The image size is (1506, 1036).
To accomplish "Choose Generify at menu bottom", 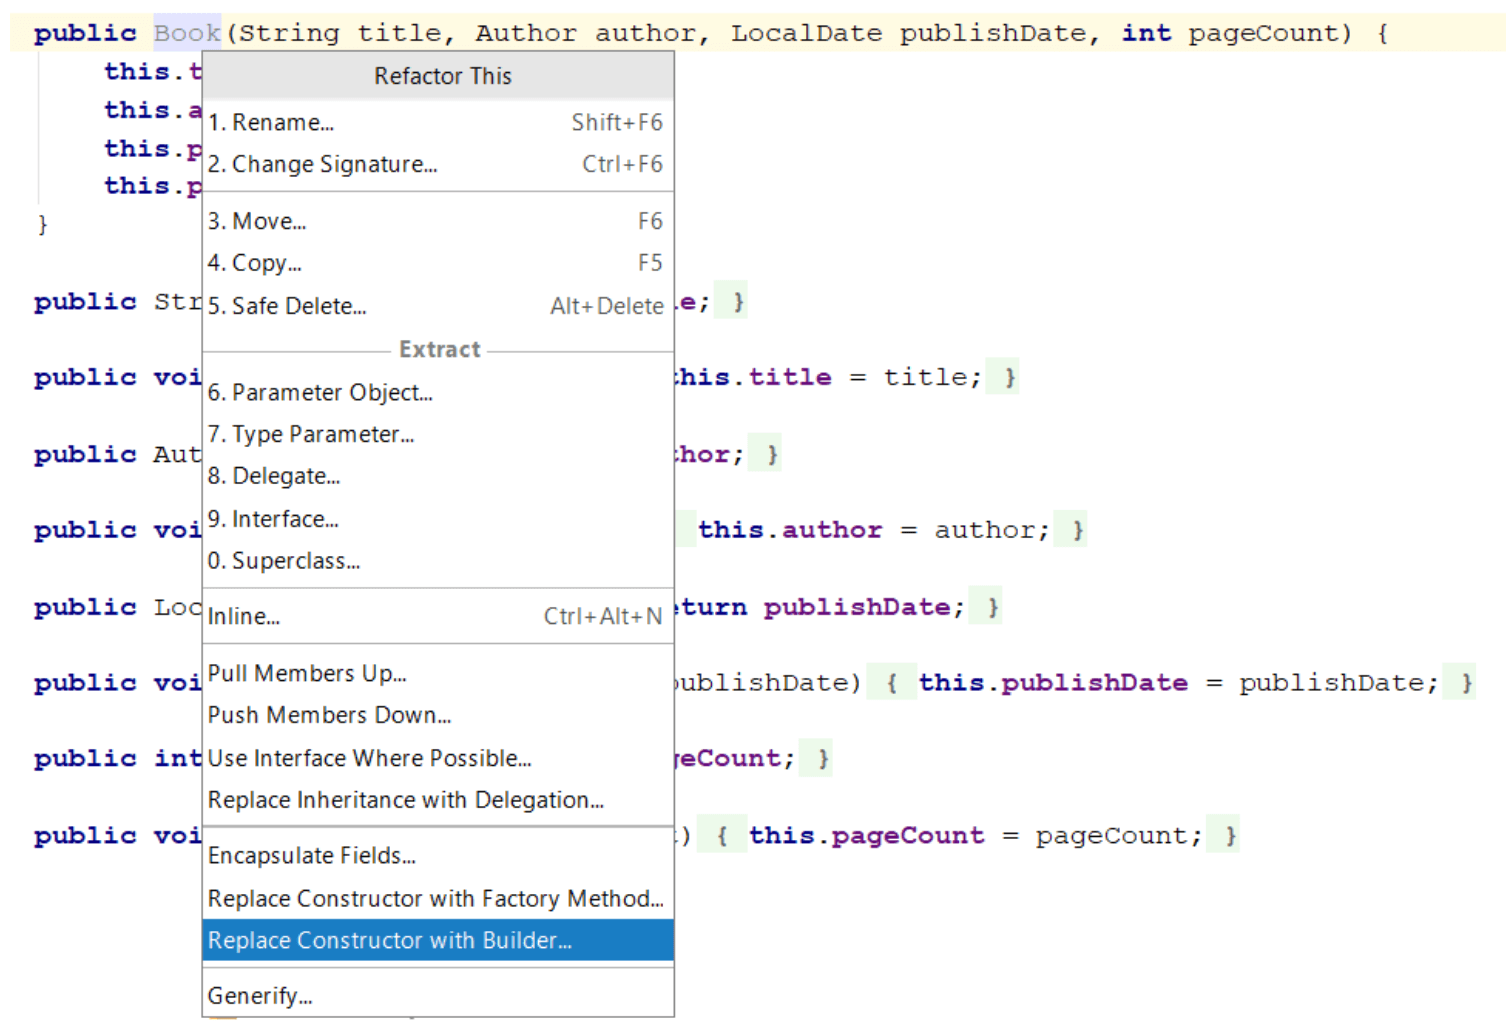I will 260,996.
